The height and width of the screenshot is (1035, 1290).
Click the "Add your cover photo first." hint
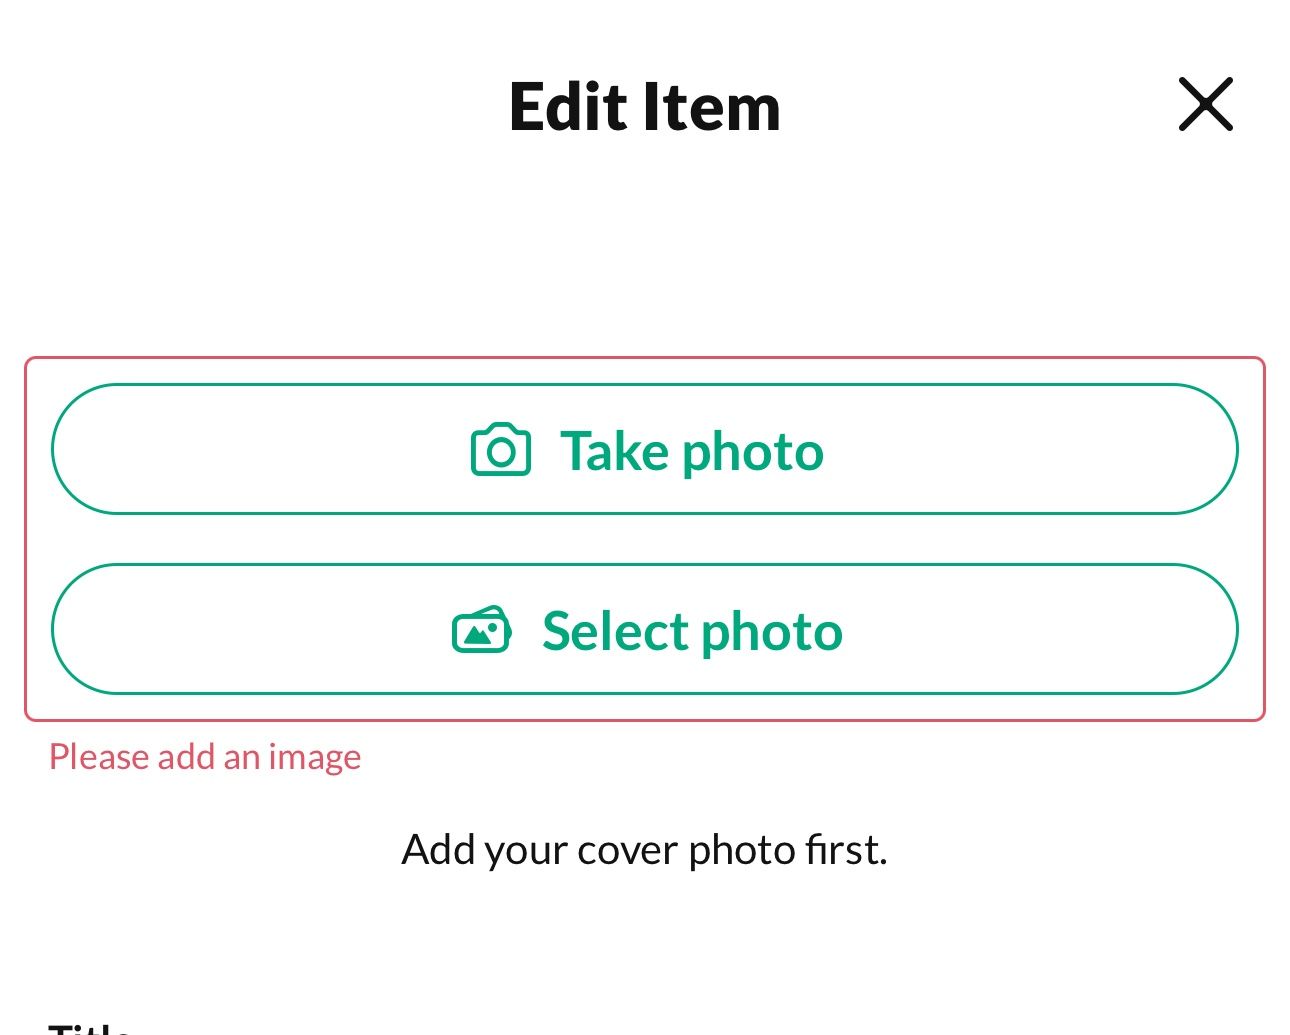pos(644,850)
